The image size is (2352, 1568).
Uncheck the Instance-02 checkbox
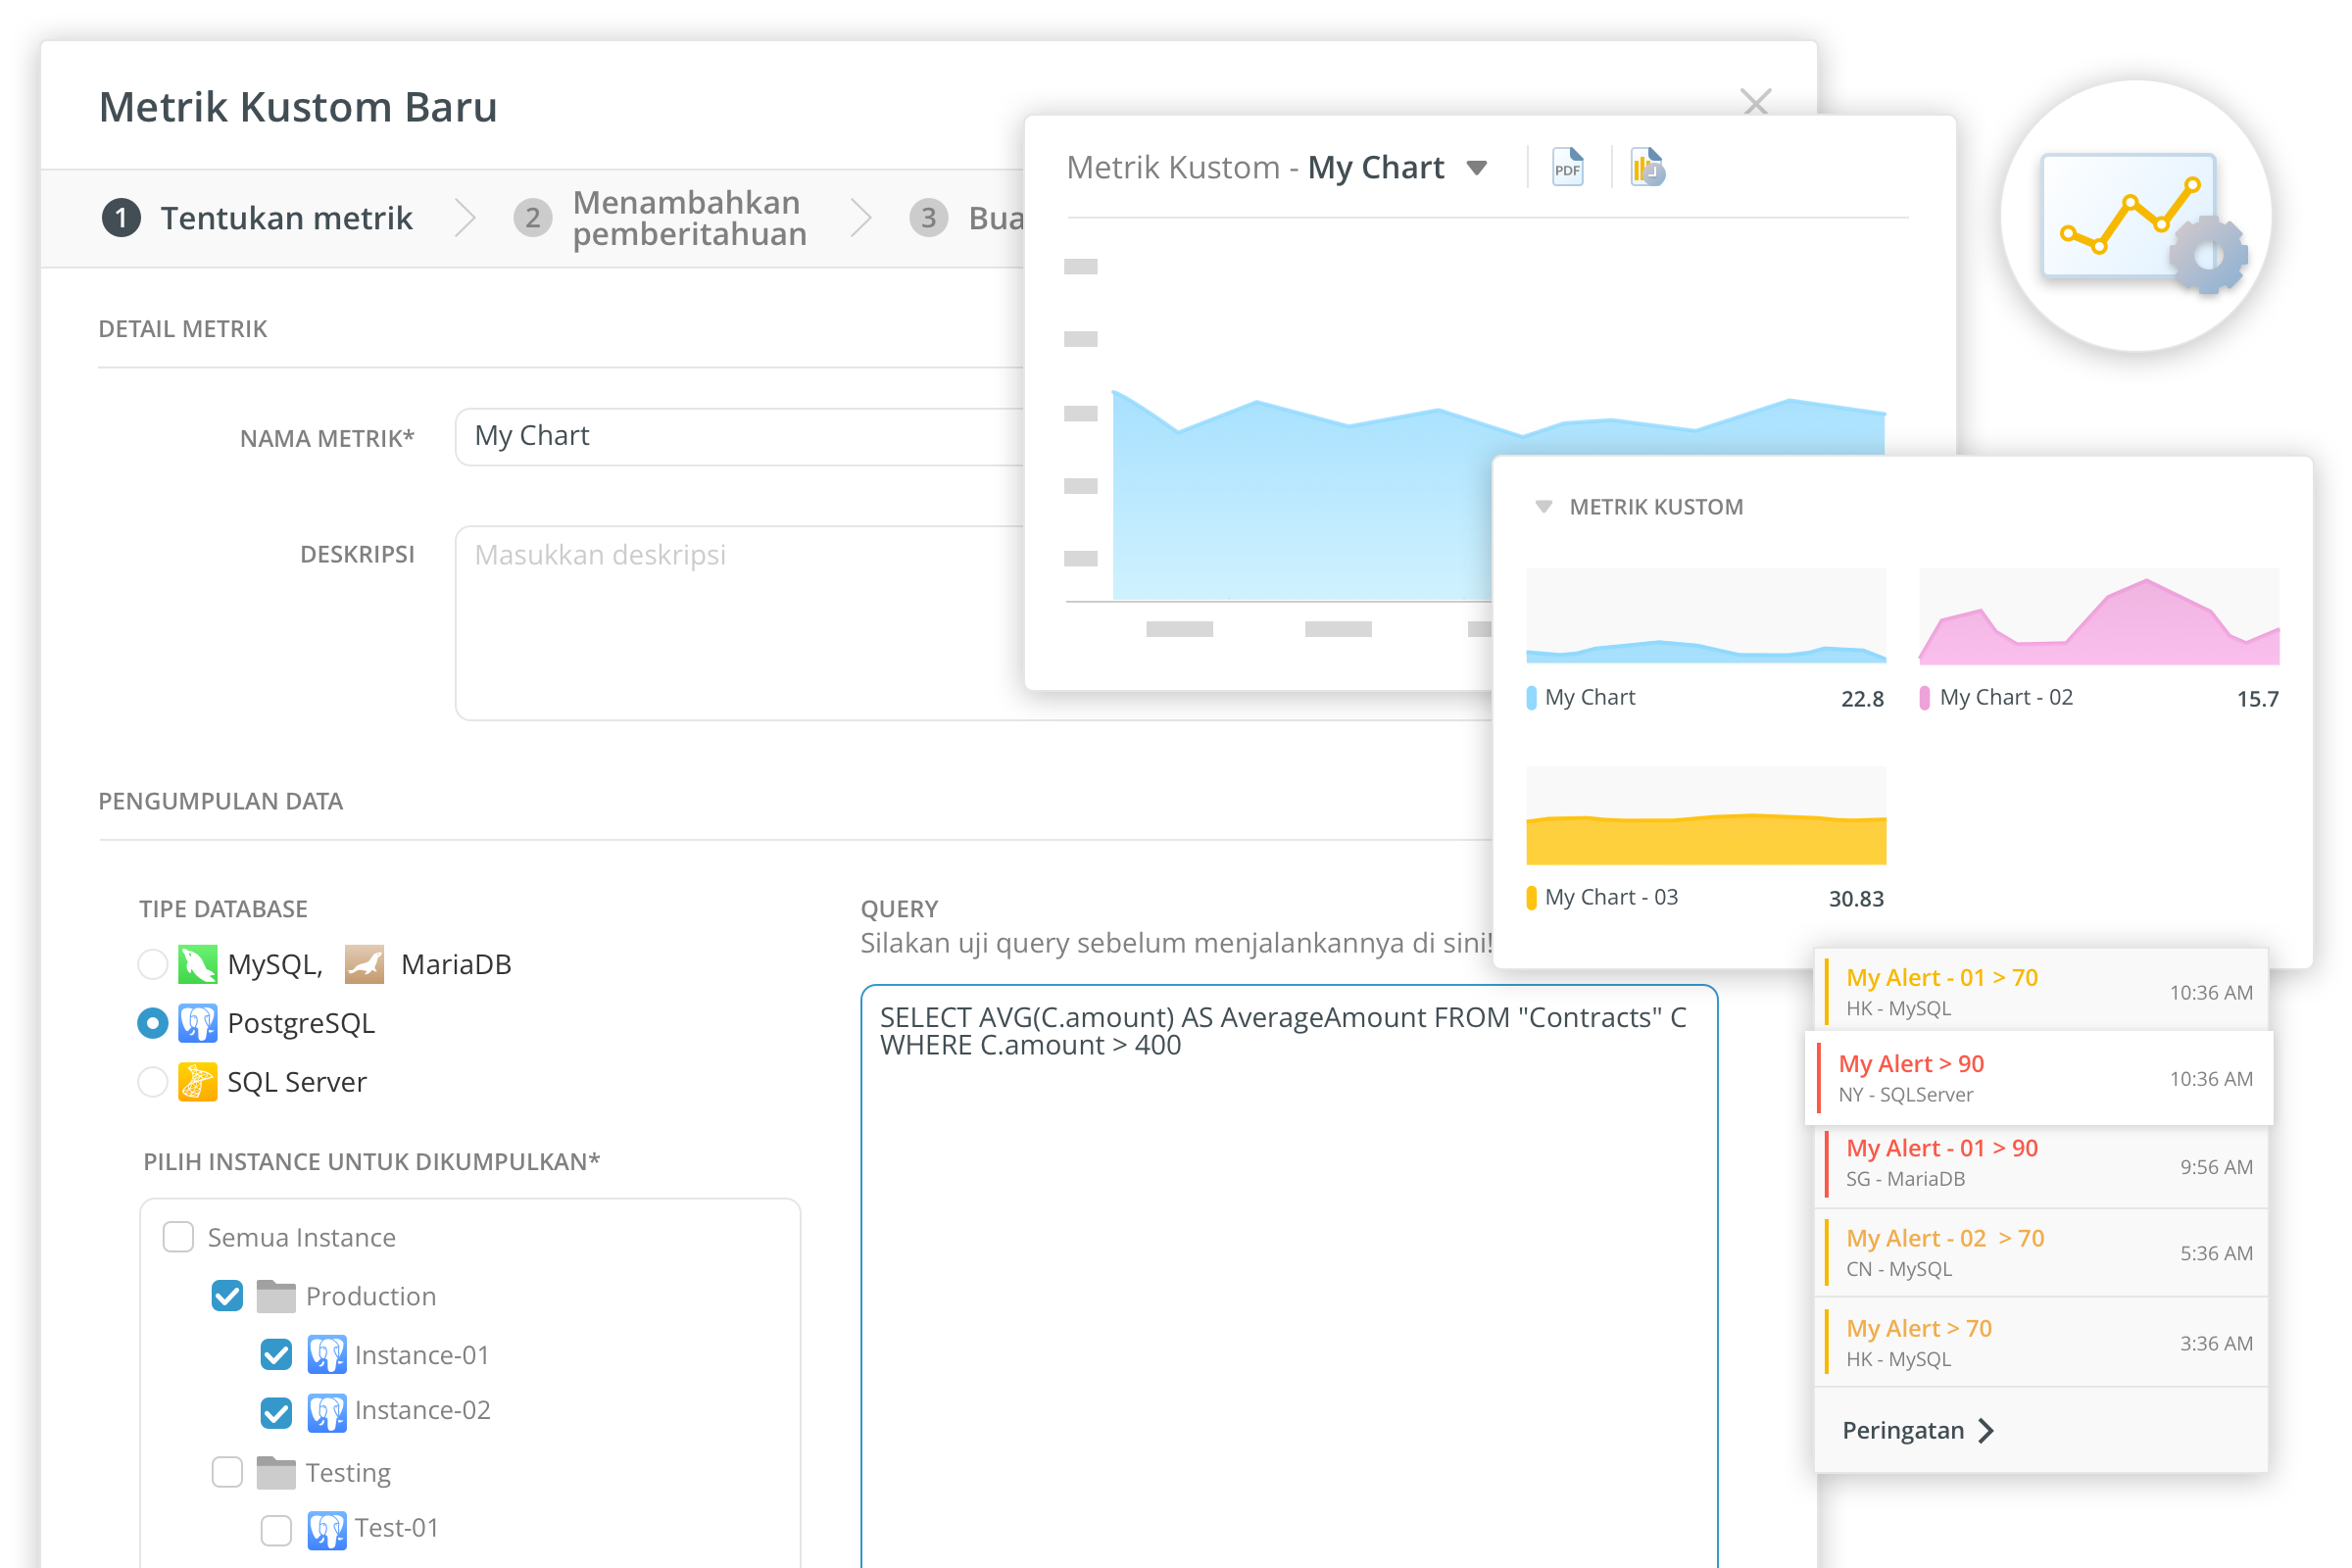coord(276,1412)
